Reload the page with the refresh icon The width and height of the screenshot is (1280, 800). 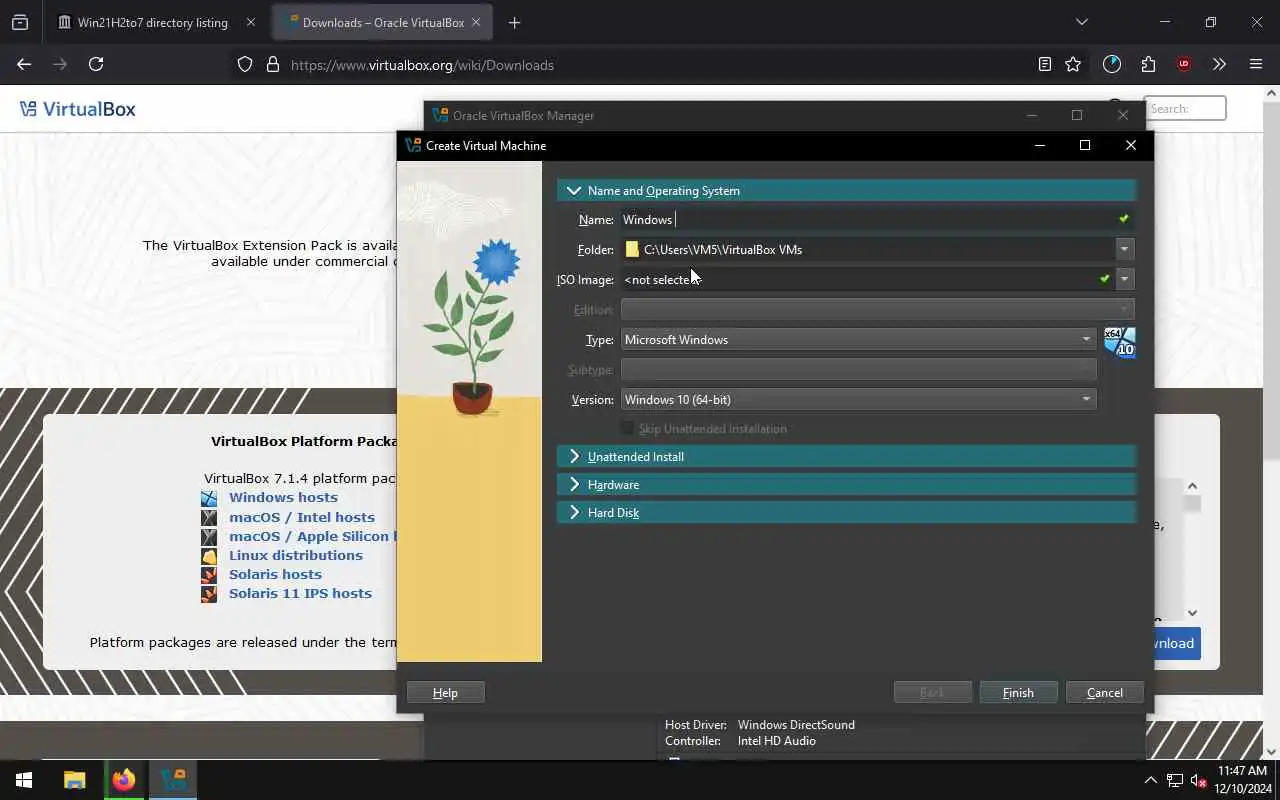[96, 64]
